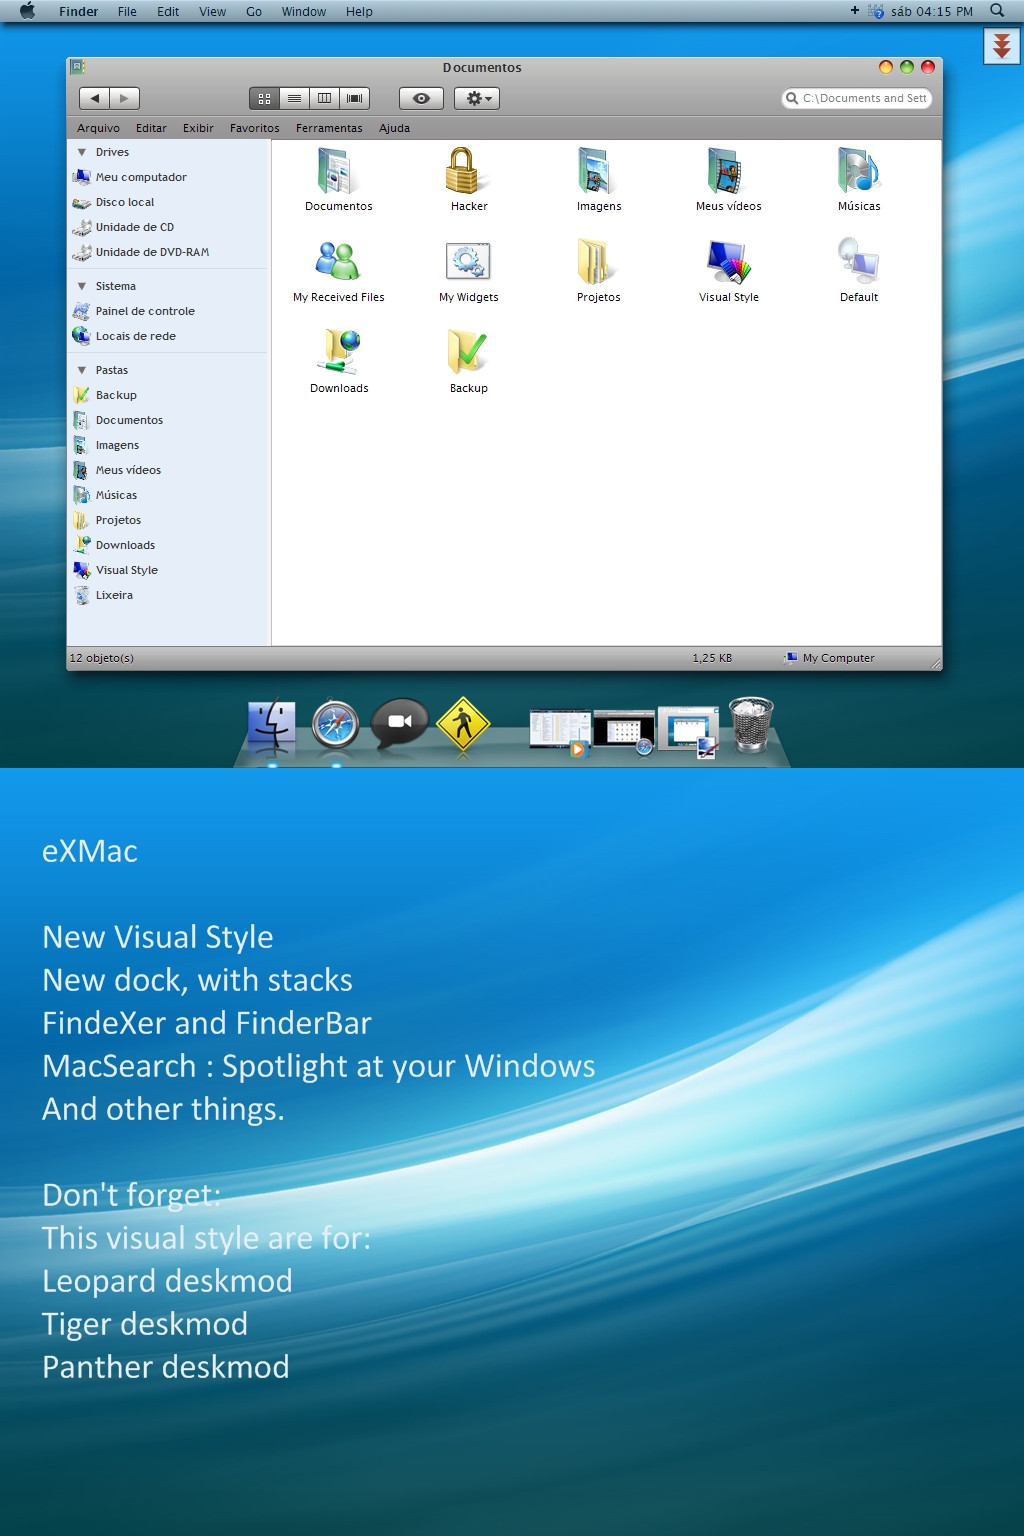Open Spotlight magnifier in menu bar
This screenshot has height=1536, width=1024.
997,11
